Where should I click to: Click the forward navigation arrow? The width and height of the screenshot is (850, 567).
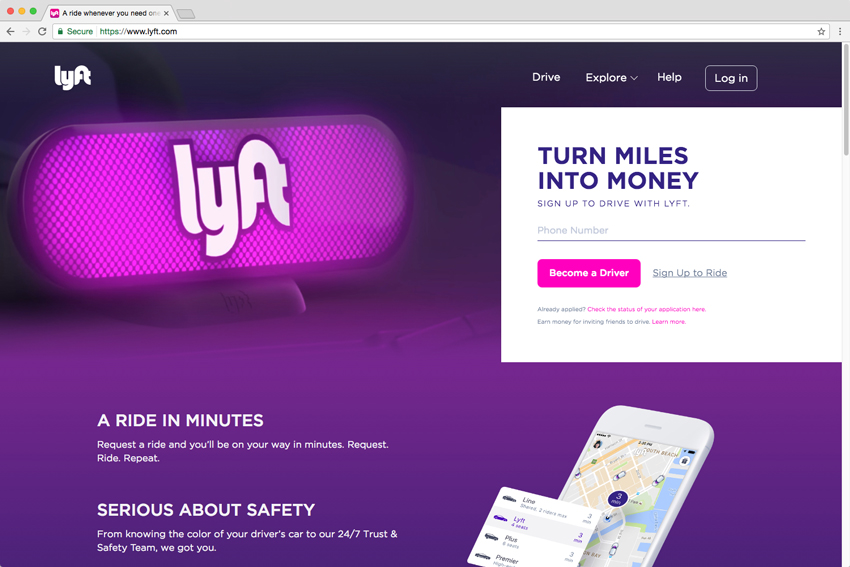click(x=26, y=31)
